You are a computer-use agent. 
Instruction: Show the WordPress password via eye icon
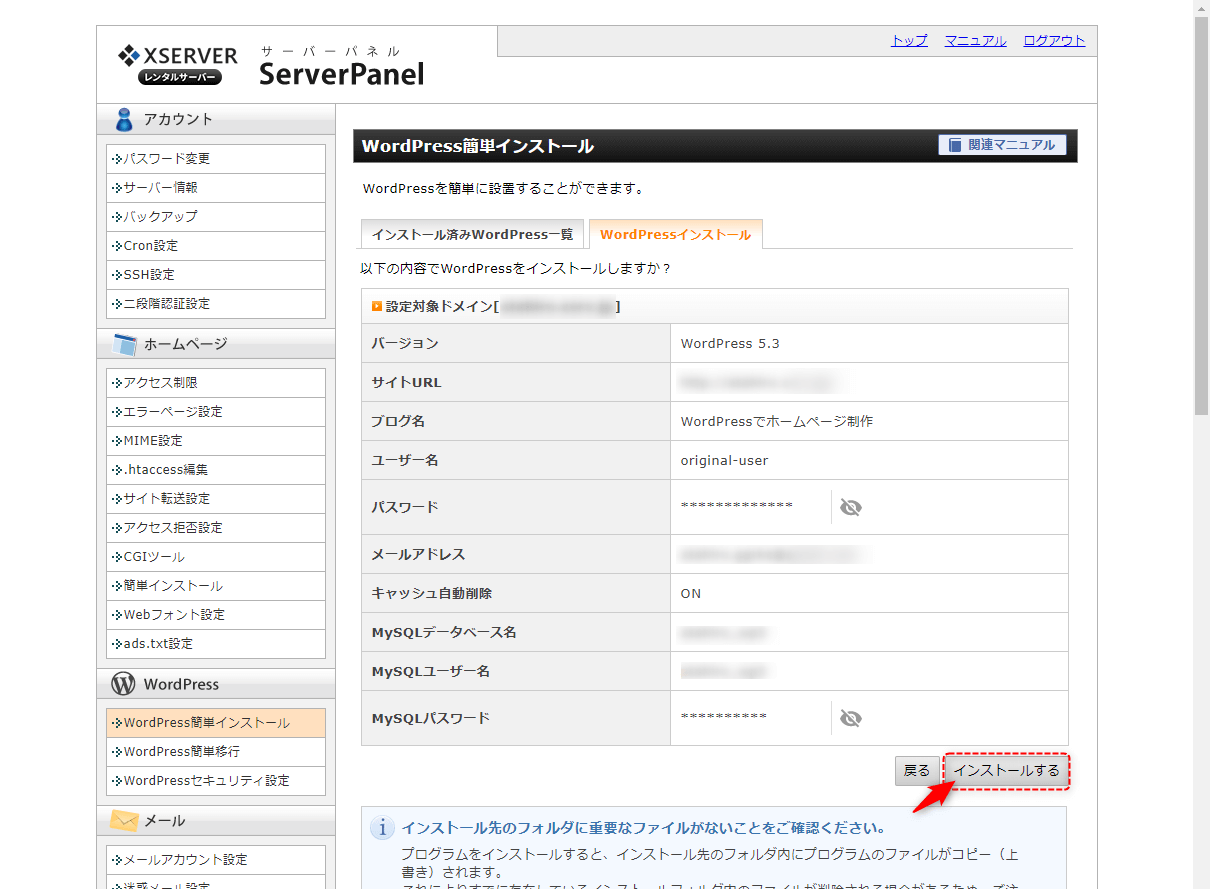851,507
